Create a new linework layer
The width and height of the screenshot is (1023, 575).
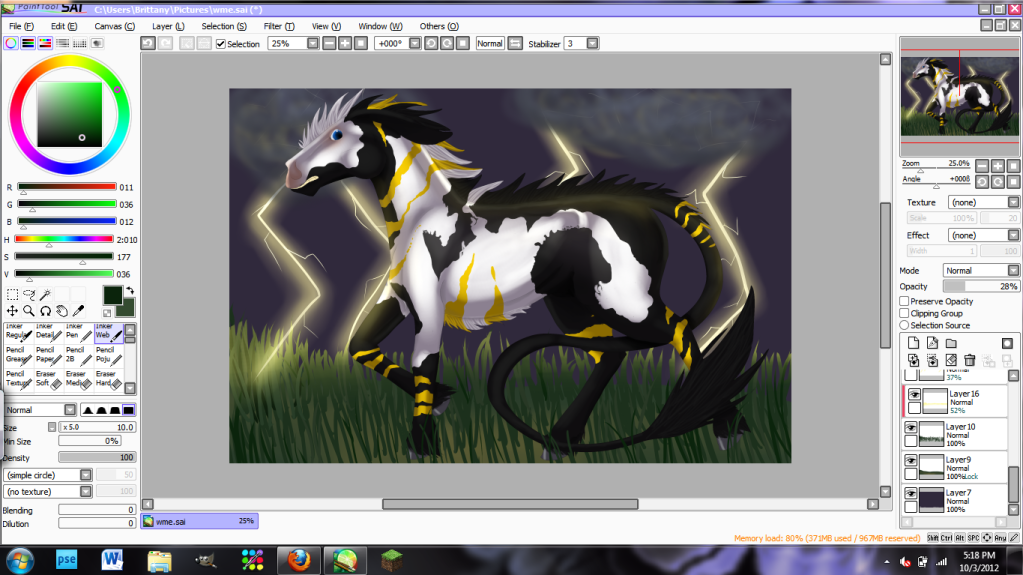click(932, 343)
